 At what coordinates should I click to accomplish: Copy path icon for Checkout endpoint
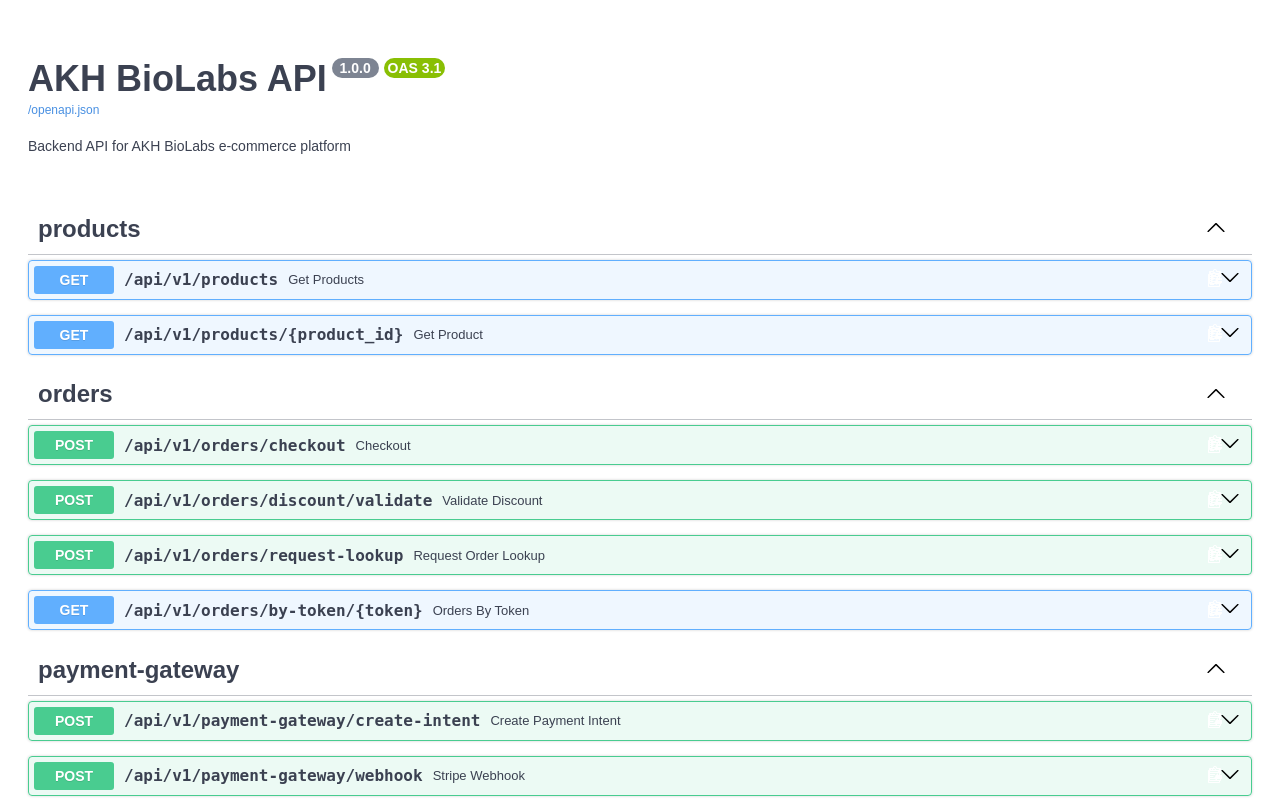pyautogui.click(x=1213, y=445)
